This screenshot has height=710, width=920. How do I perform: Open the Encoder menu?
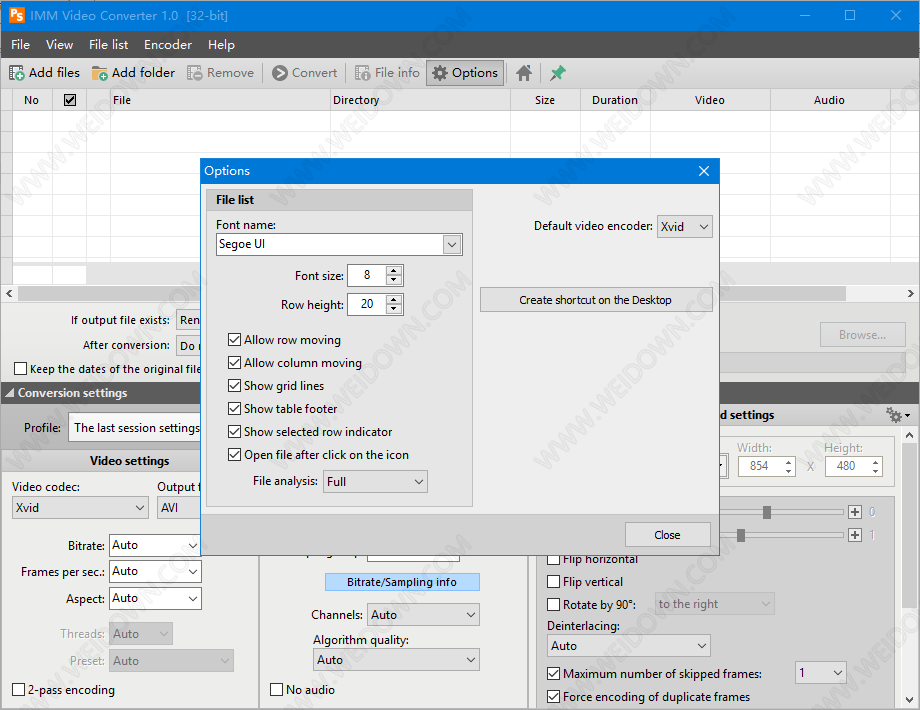168,45
